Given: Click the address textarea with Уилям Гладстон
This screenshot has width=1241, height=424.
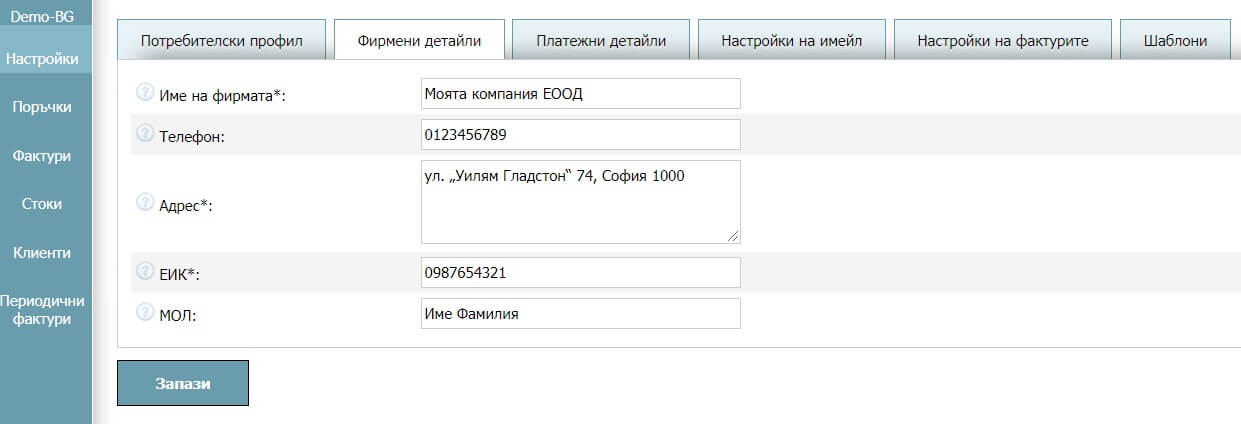Looking at the screenshot, I should pyautogui.click(x=581, y=201).
